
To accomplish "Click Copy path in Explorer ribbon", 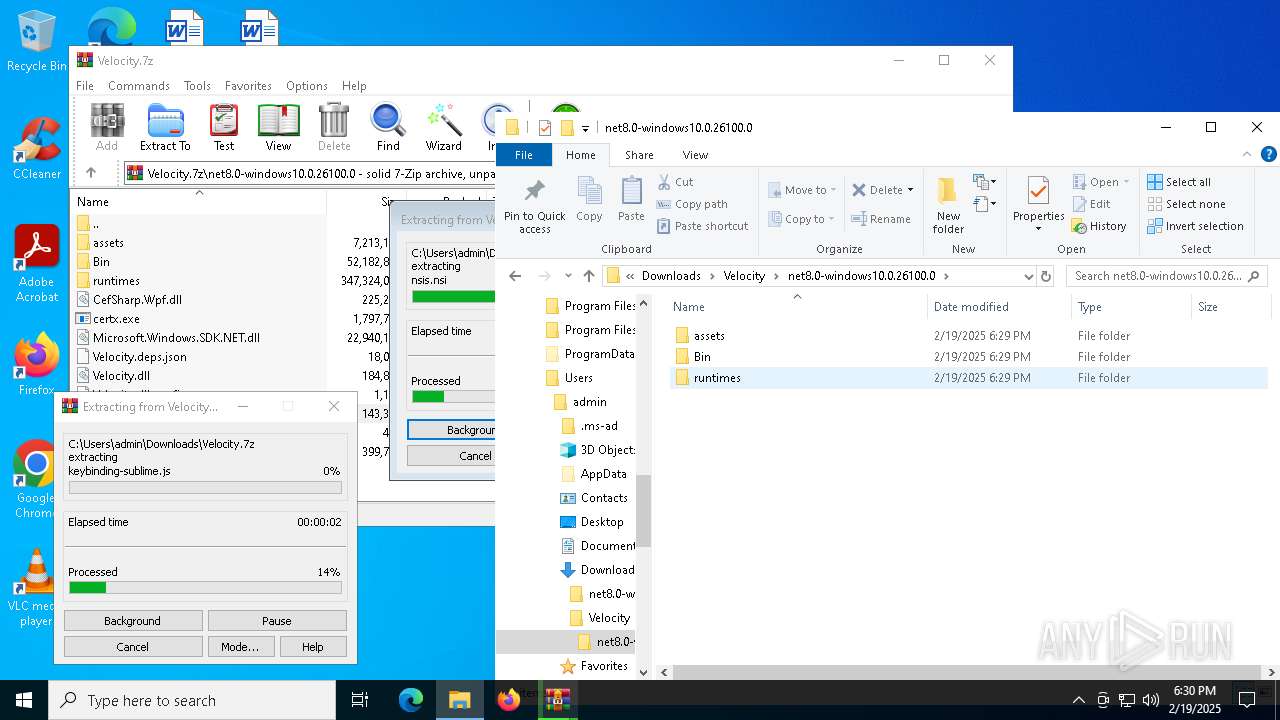I will point(692,204).
